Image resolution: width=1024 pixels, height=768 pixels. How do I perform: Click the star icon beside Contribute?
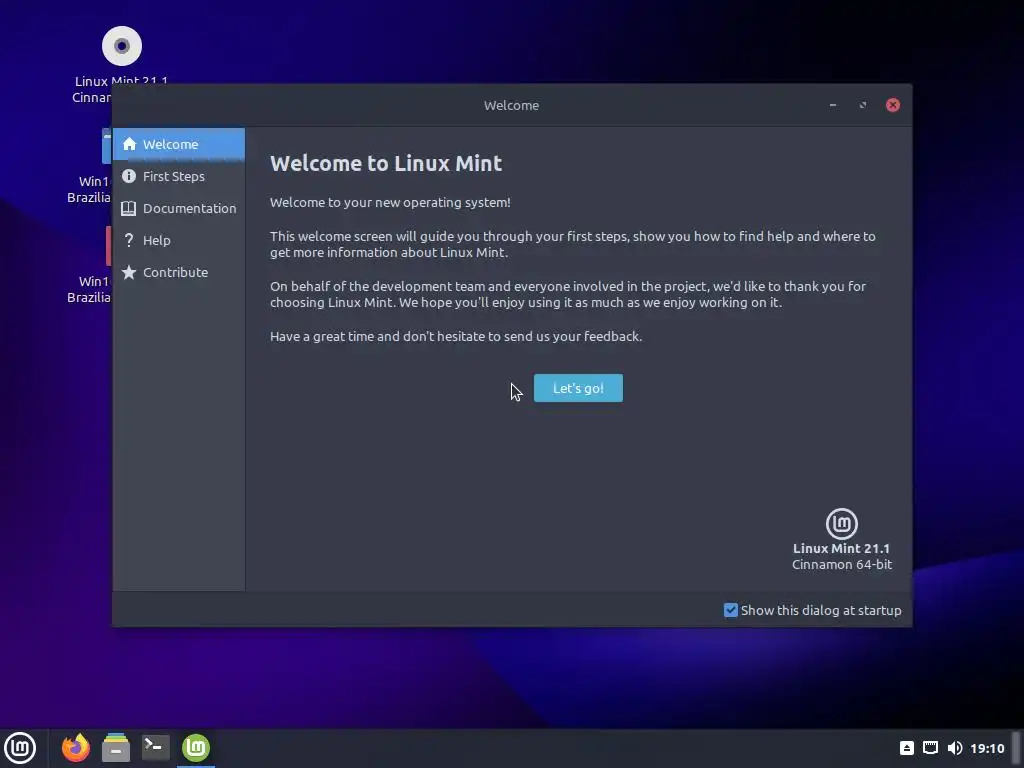point(129,272)
